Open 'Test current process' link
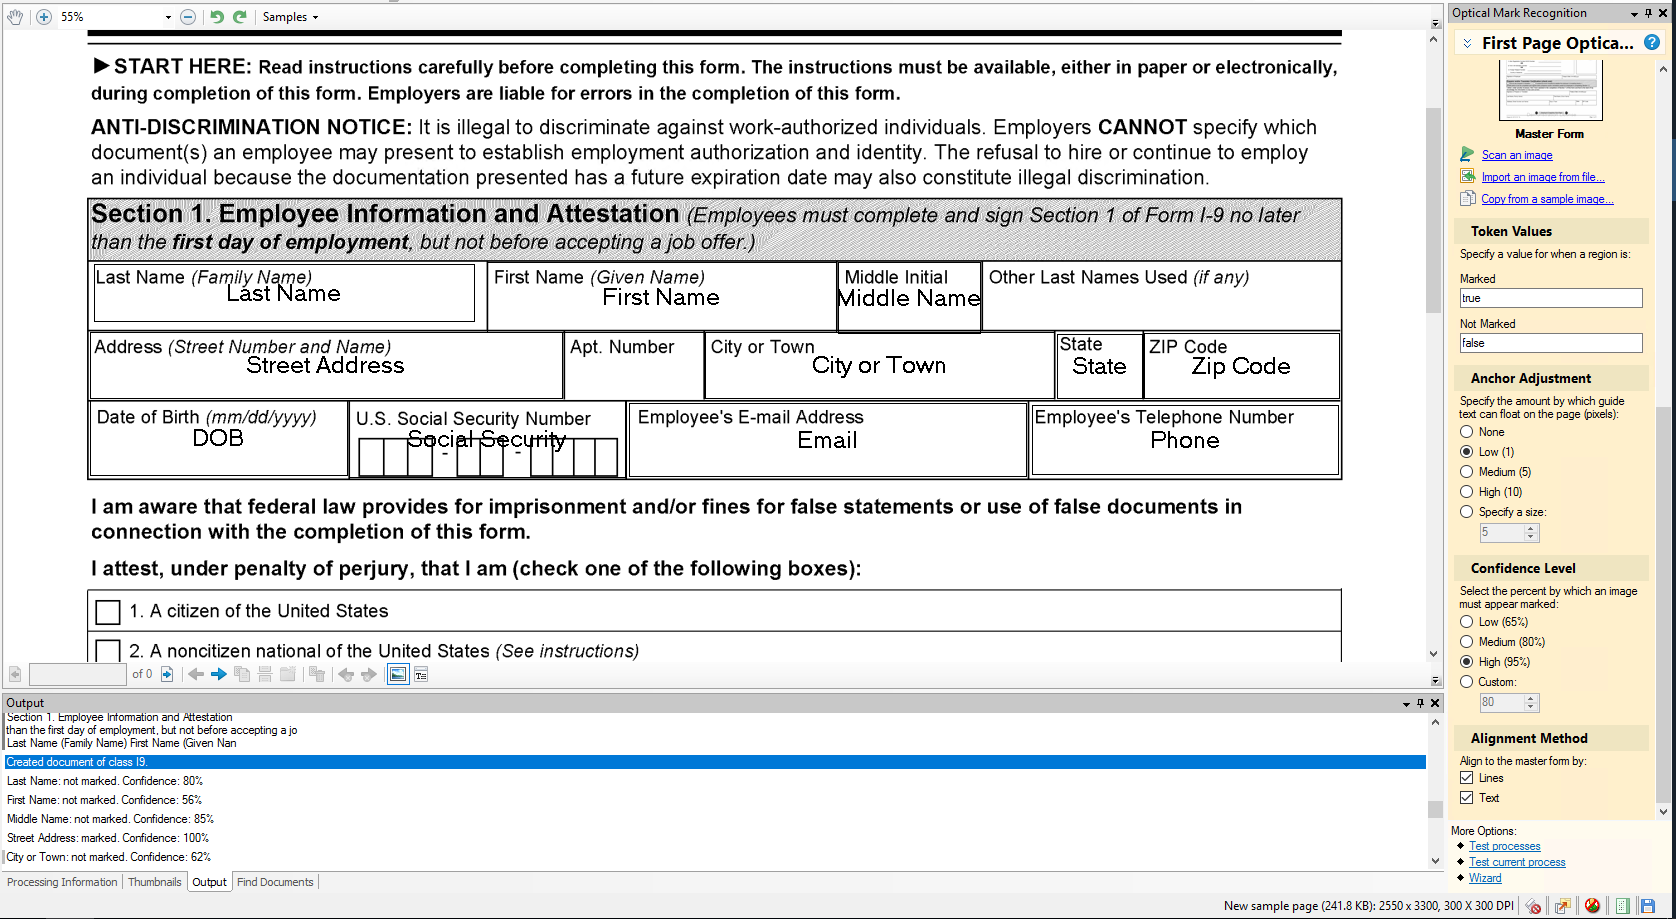 point(1517,862)
